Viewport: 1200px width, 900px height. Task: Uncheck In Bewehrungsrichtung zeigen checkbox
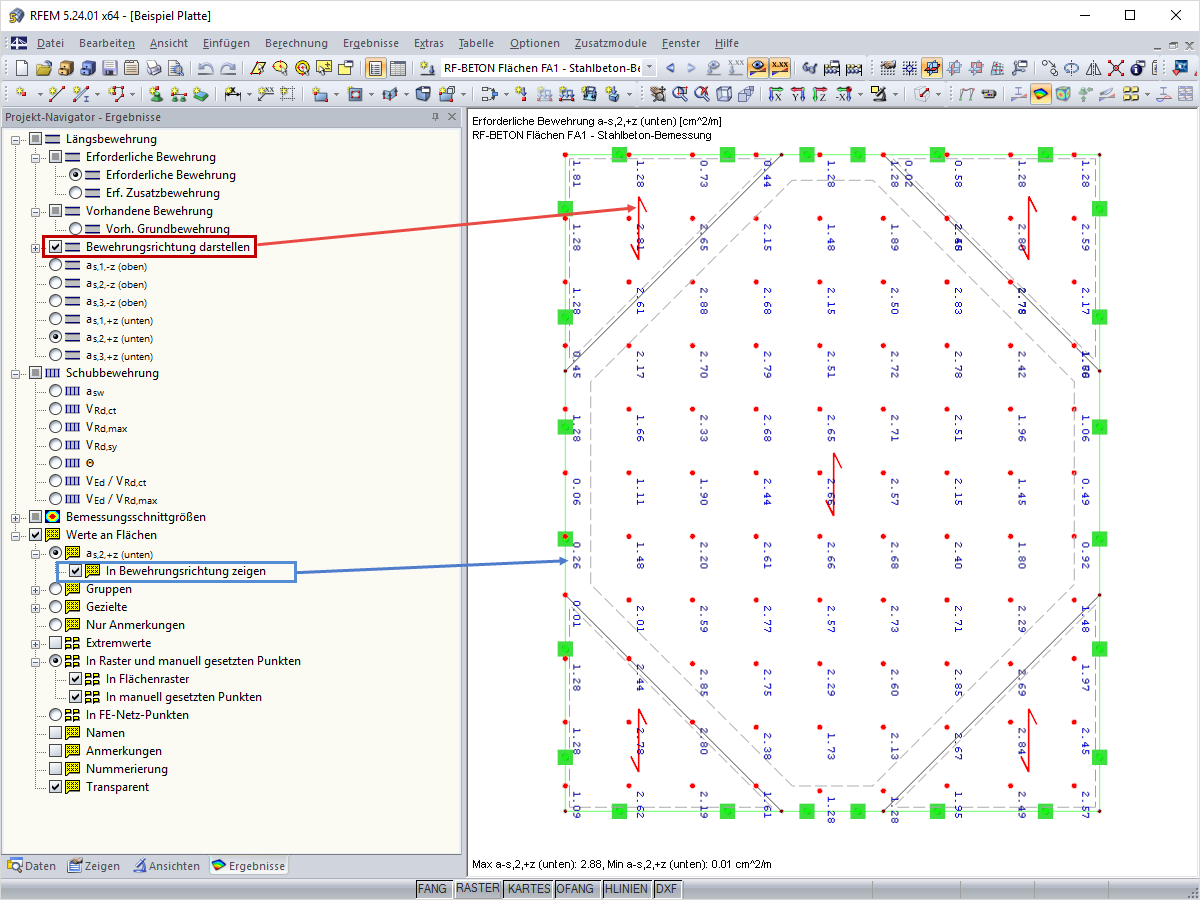(x=76, y=571)
